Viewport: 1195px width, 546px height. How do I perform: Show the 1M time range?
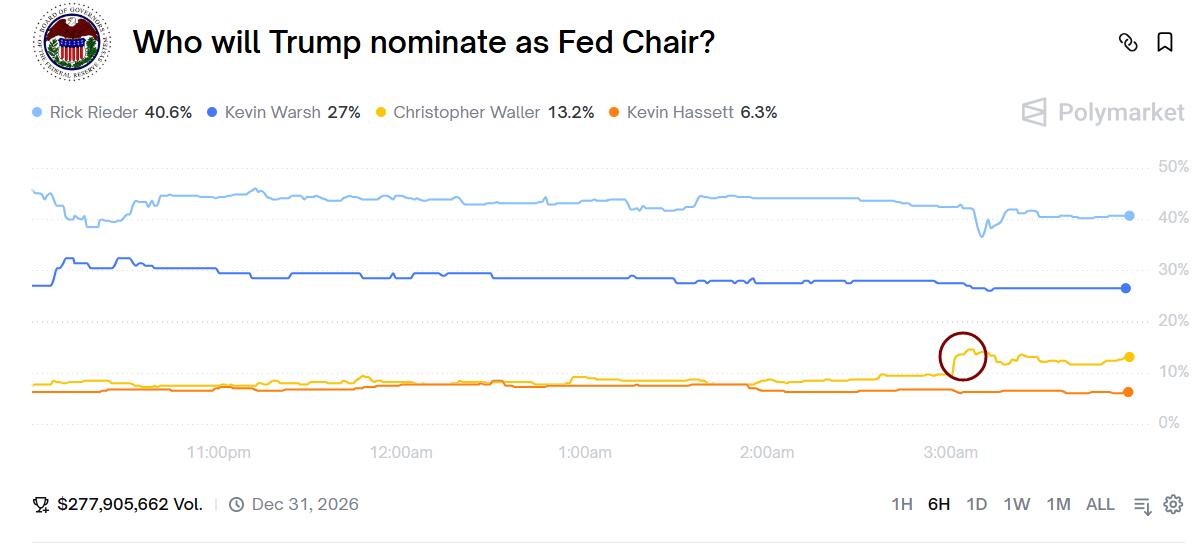[1058, 504]
